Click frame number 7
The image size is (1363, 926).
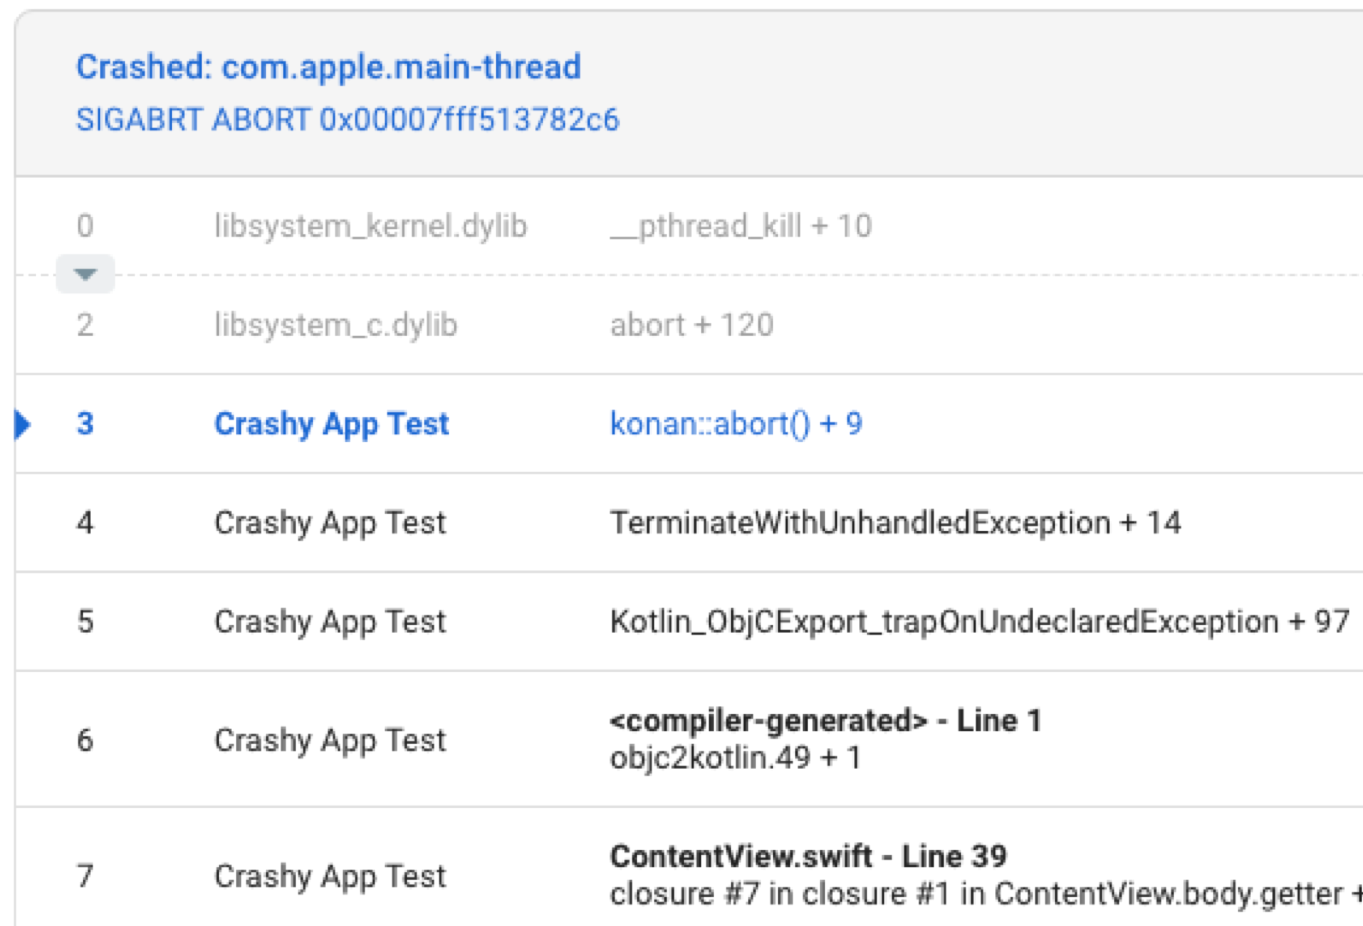click(x=85, y=876)
